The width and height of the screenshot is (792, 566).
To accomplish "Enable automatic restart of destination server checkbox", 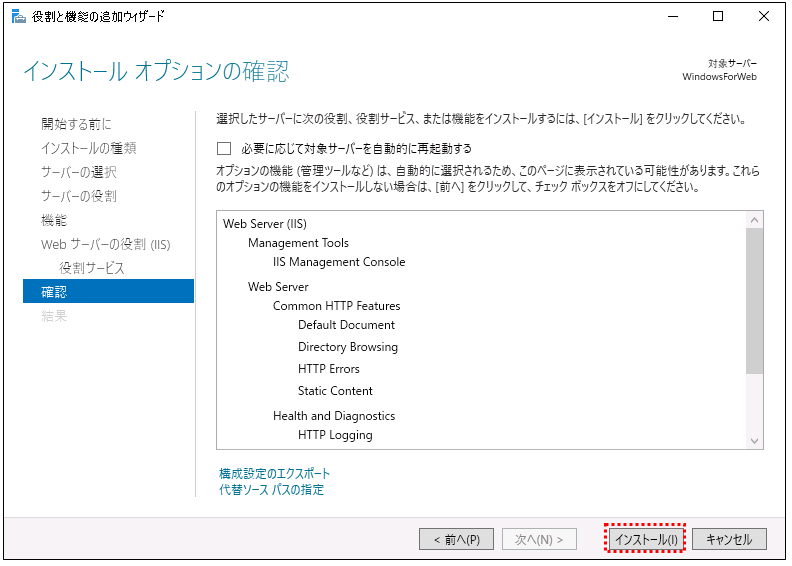I will [224, 148].
